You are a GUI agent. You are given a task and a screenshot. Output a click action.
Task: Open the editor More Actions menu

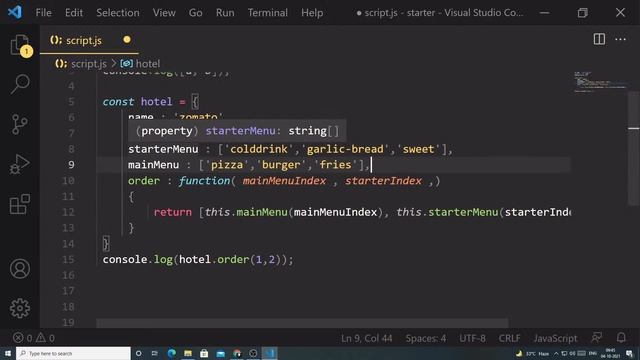620,39
